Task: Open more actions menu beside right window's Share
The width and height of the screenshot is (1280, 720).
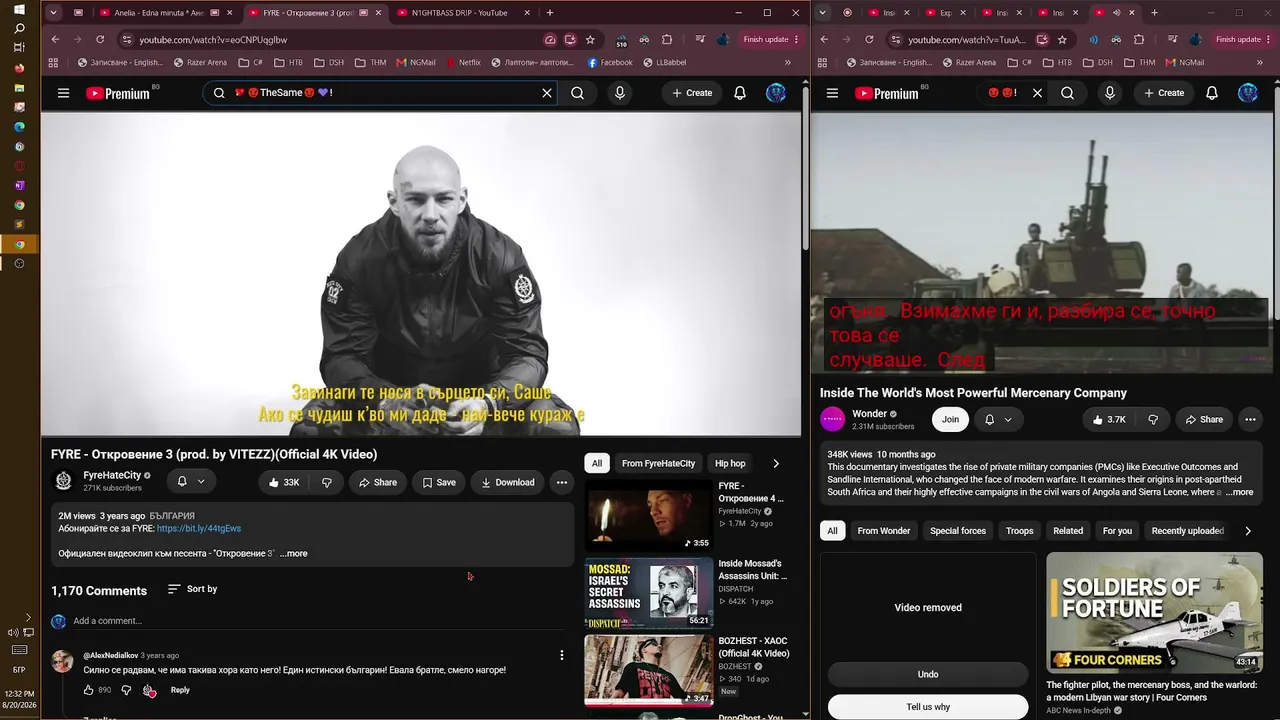Action: 1250,420
